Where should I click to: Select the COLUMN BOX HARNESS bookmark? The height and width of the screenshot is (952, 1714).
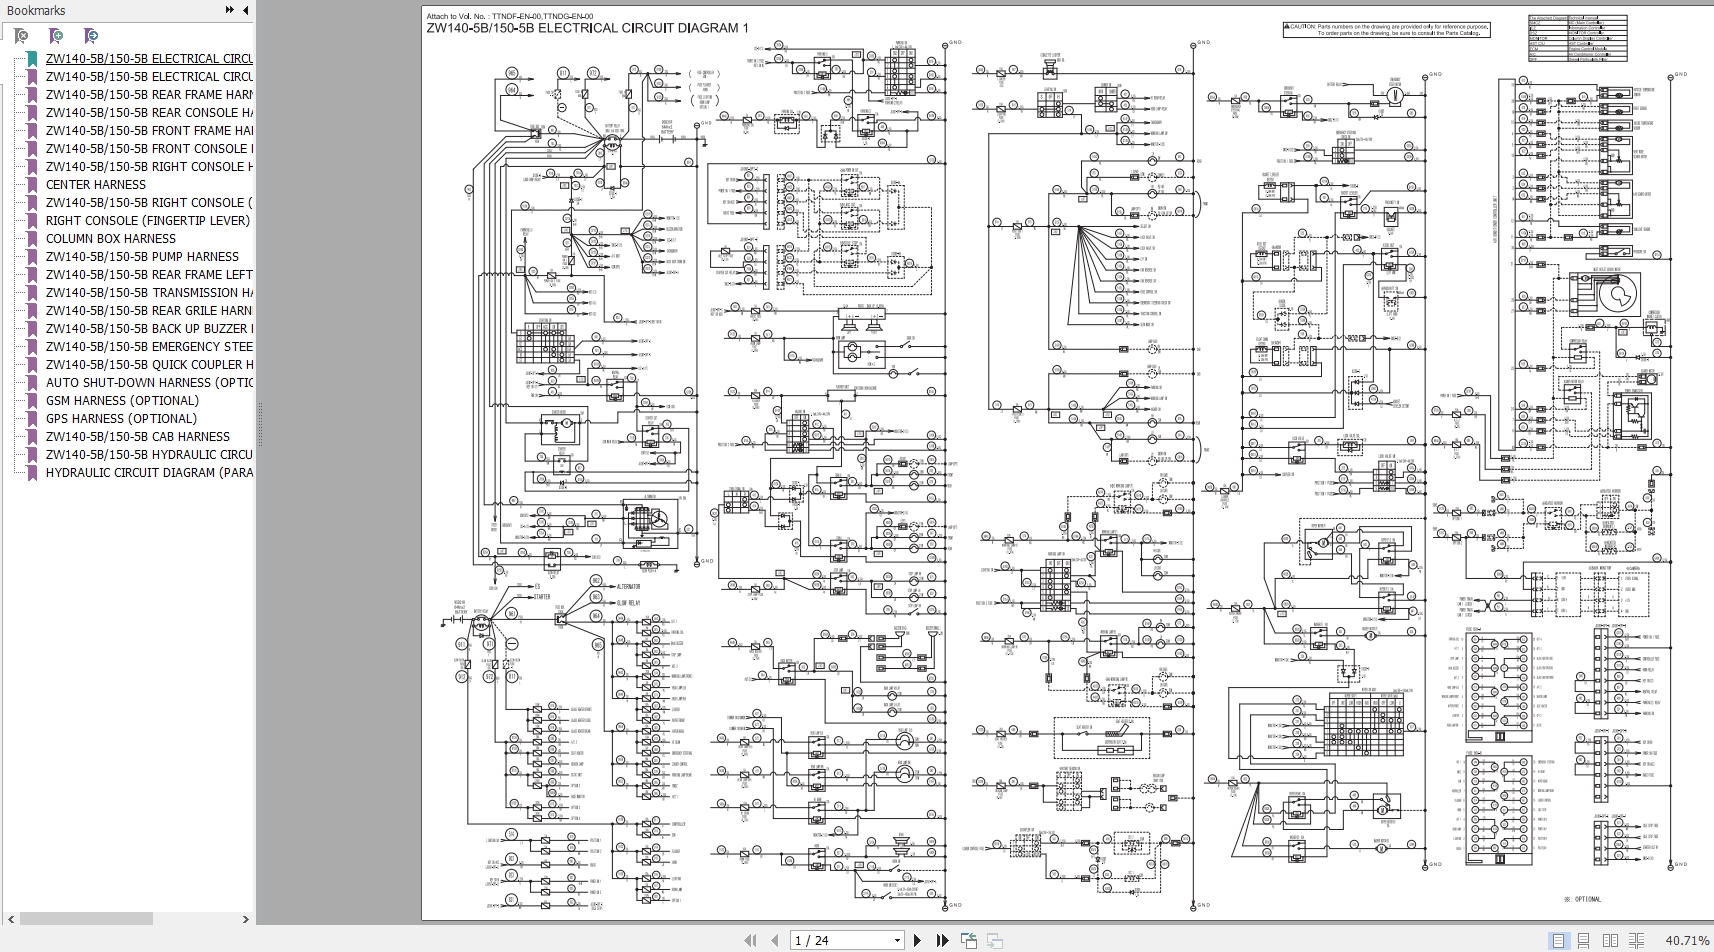tap(111, 239)
